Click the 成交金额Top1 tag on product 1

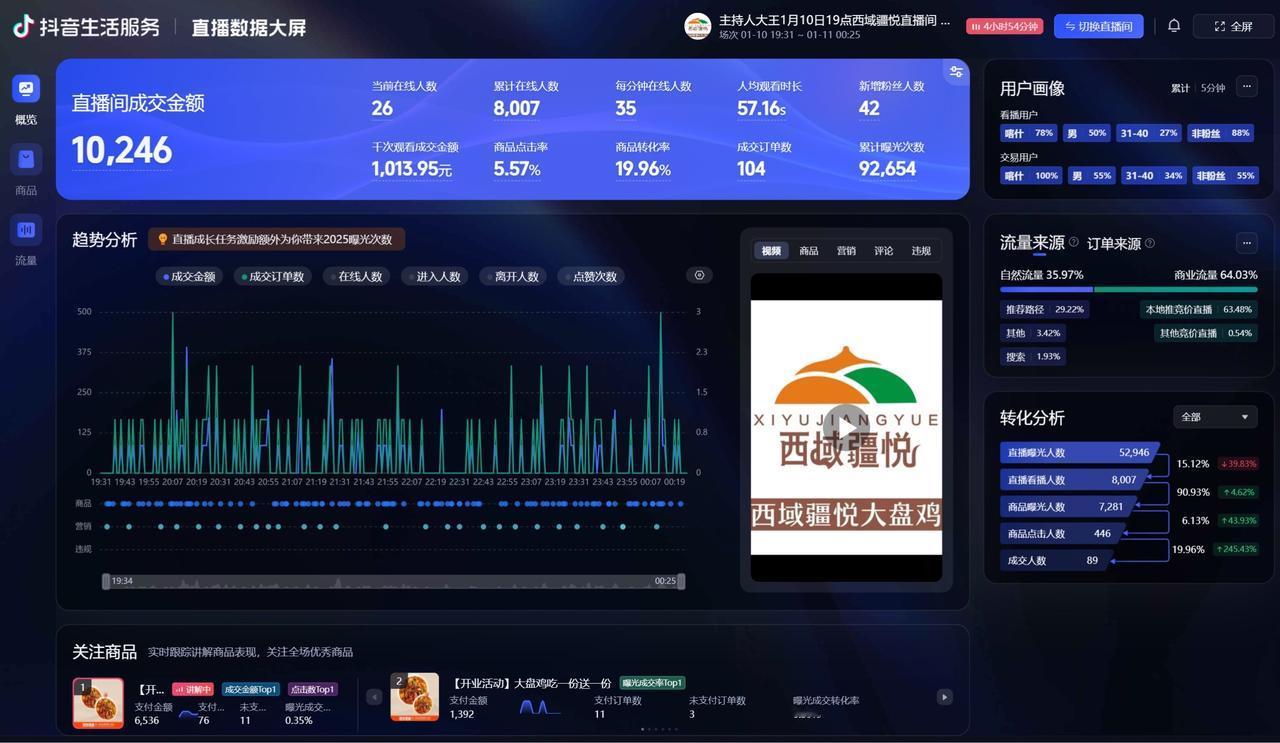(250, 689)
